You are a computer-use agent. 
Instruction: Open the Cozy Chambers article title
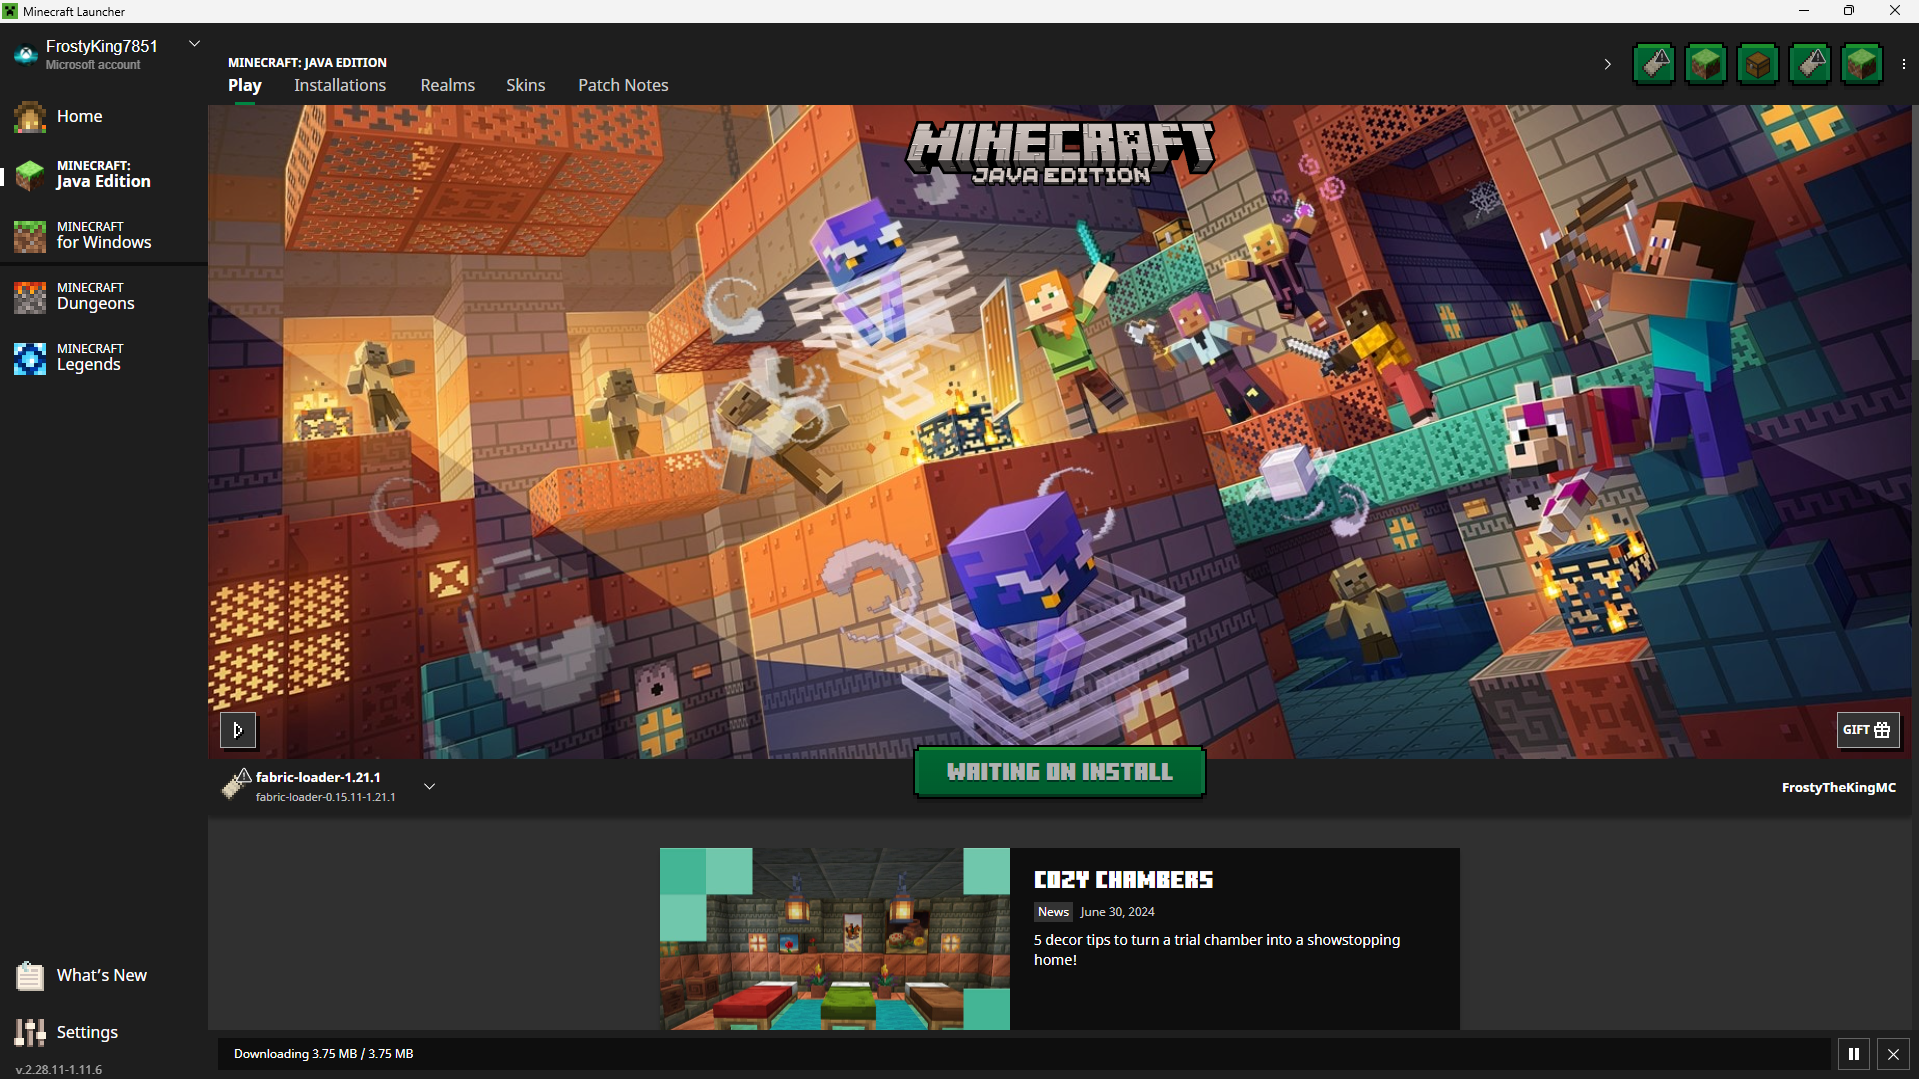click(1123, 880)
